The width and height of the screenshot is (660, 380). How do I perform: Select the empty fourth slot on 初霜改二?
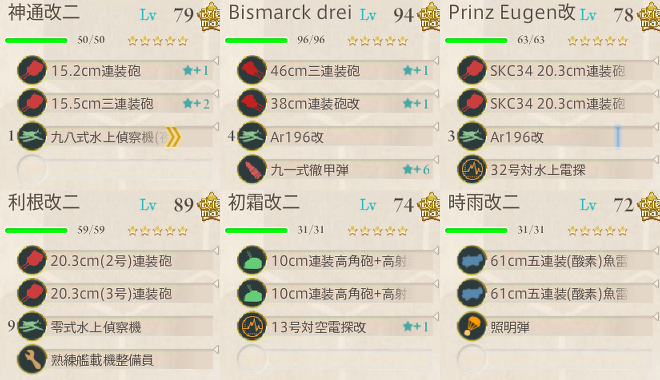pyautogui.click(x=335, y=359)
